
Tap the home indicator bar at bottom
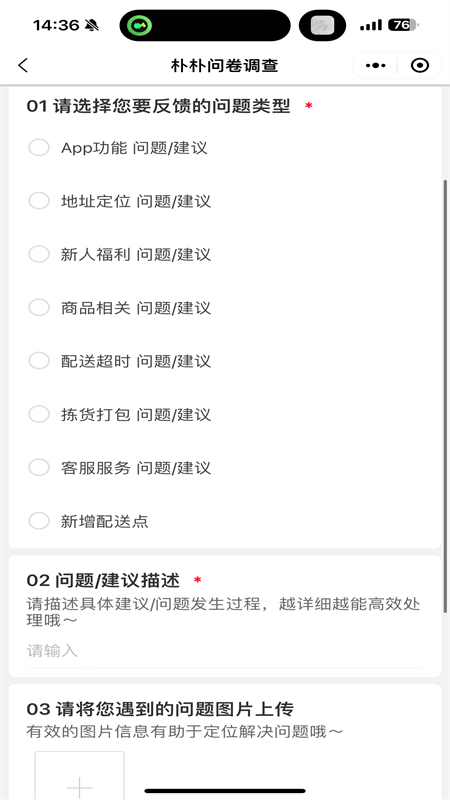click(x=225, y=791)
